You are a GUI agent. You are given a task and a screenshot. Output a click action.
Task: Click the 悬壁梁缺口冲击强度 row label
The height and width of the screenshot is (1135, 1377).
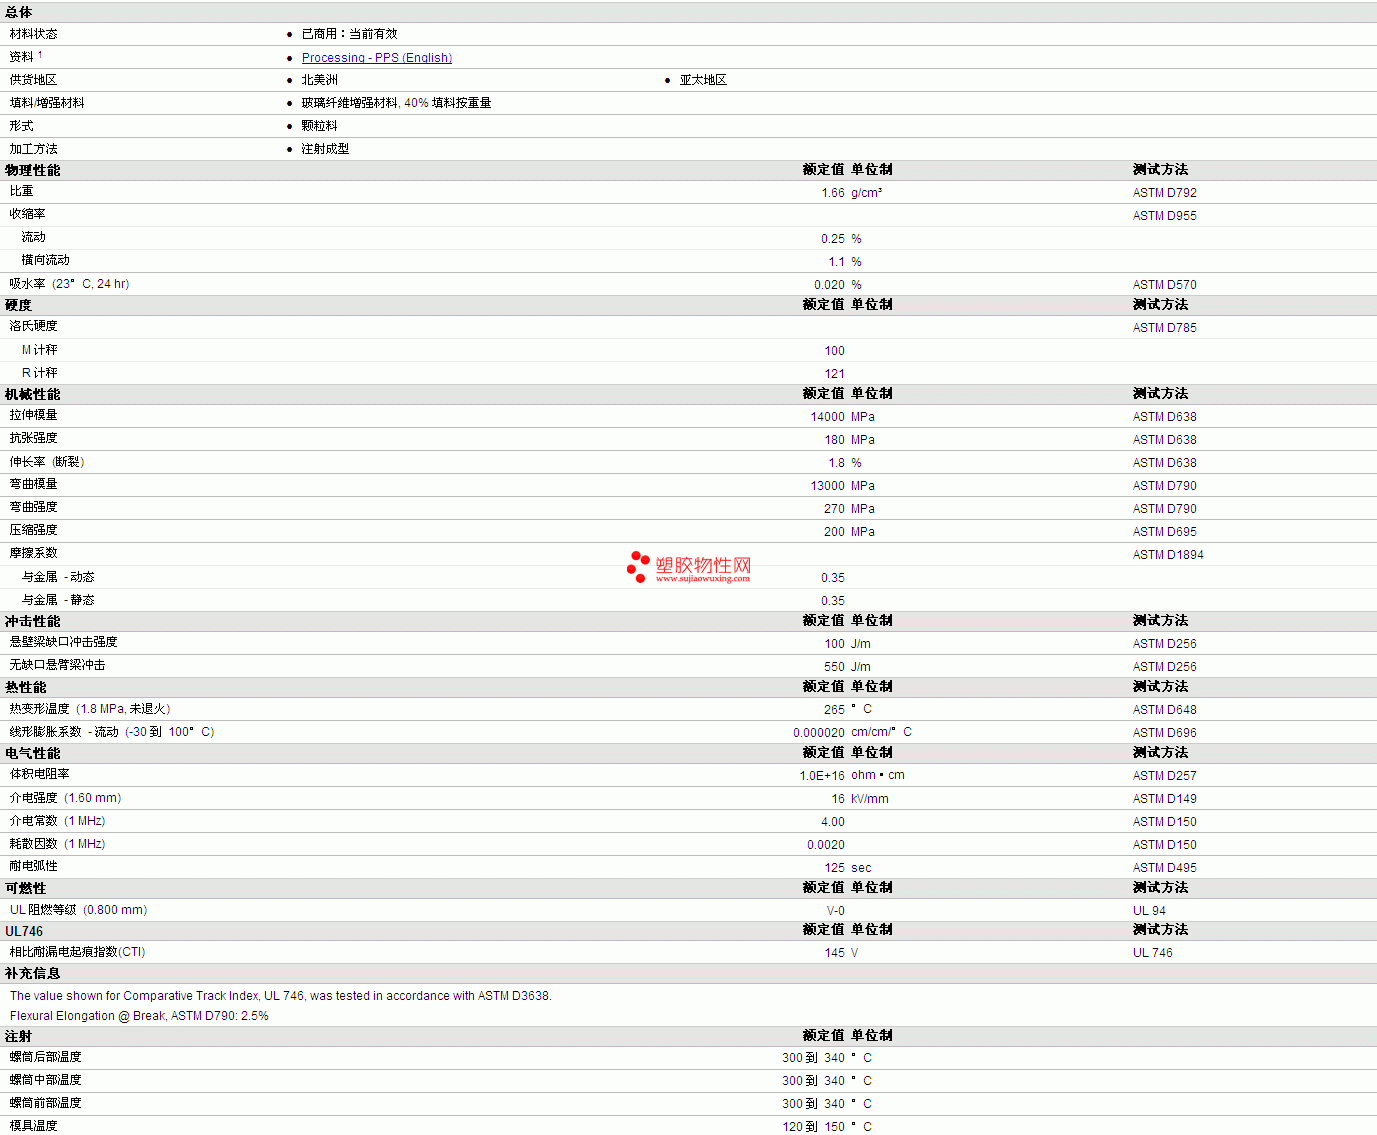click(x=63, y=642)
